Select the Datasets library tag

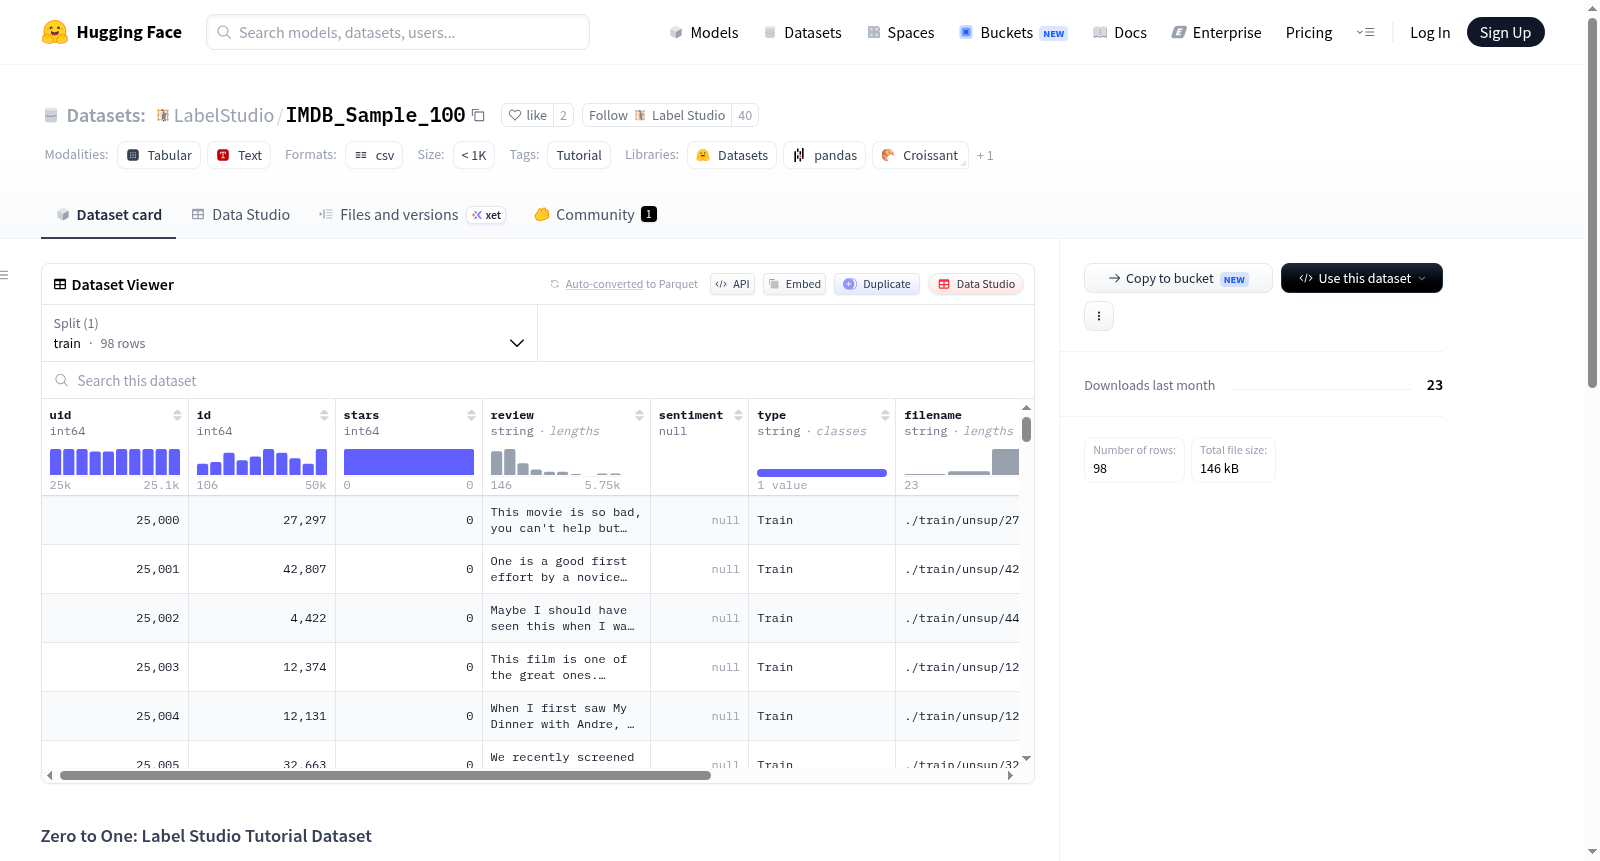[732, 155]
